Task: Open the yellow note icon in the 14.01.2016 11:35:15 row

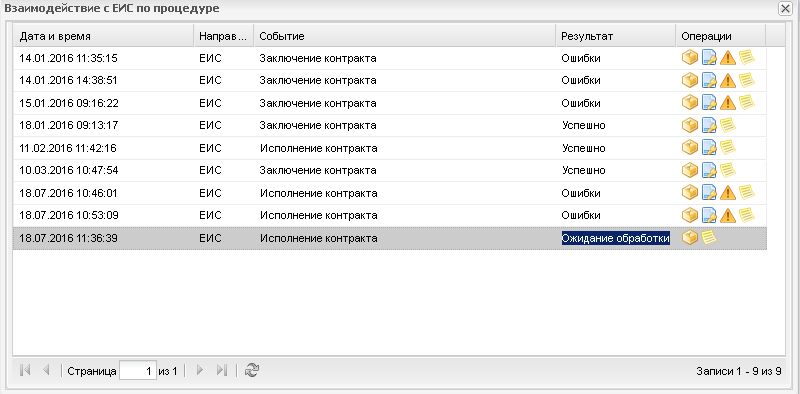Action: point(746,57)
